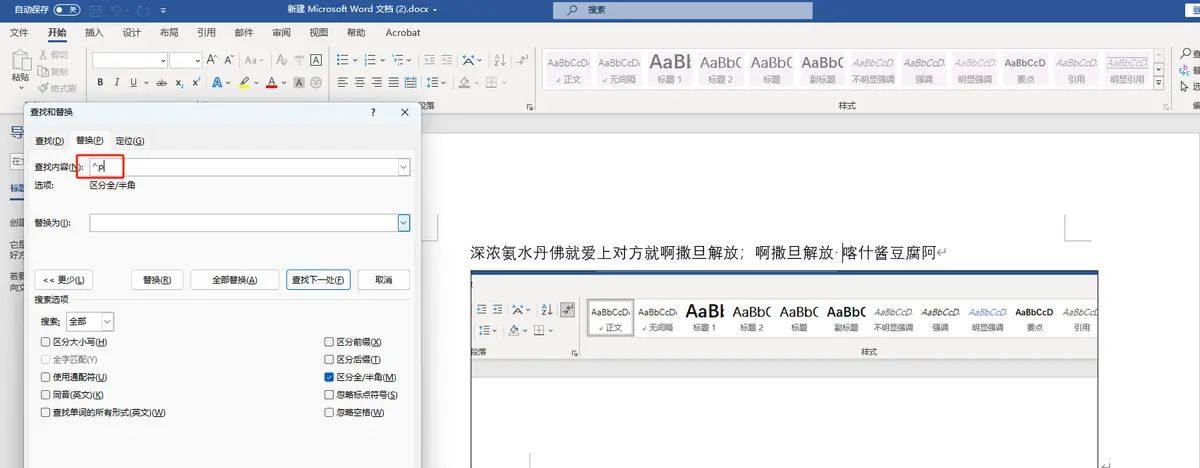The height and width of the screenshot is (468, 1200).
Task: Open the font name dropdown
Action: 162,60
